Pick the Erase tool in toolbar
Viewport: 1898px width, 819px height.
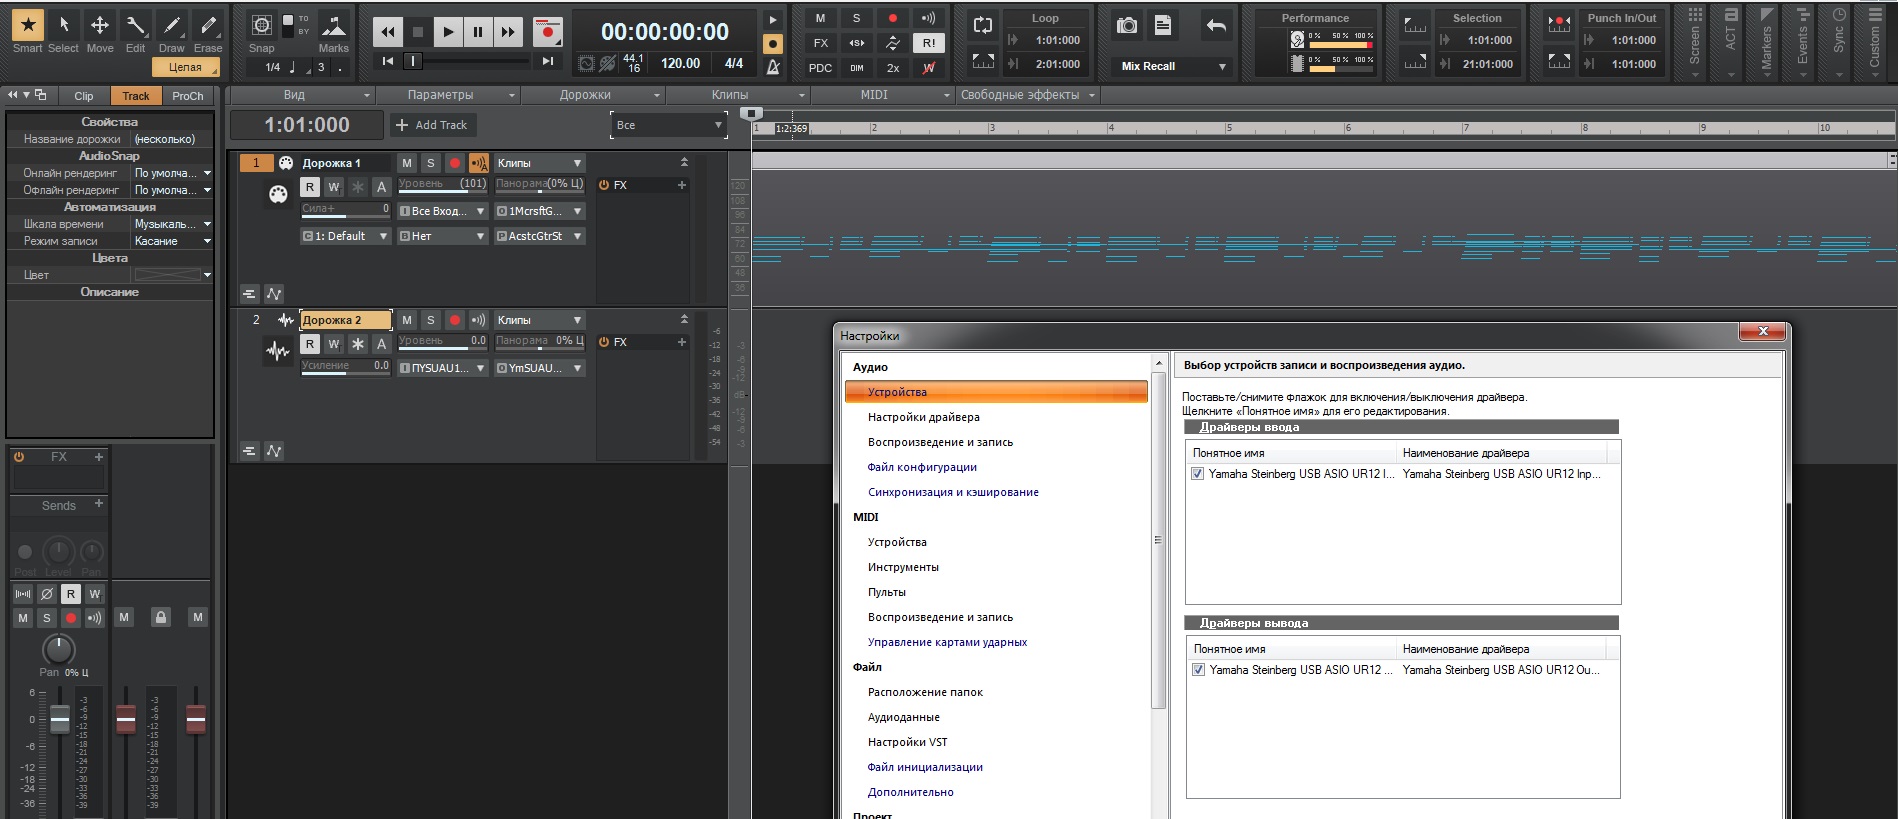coord(208,26)
